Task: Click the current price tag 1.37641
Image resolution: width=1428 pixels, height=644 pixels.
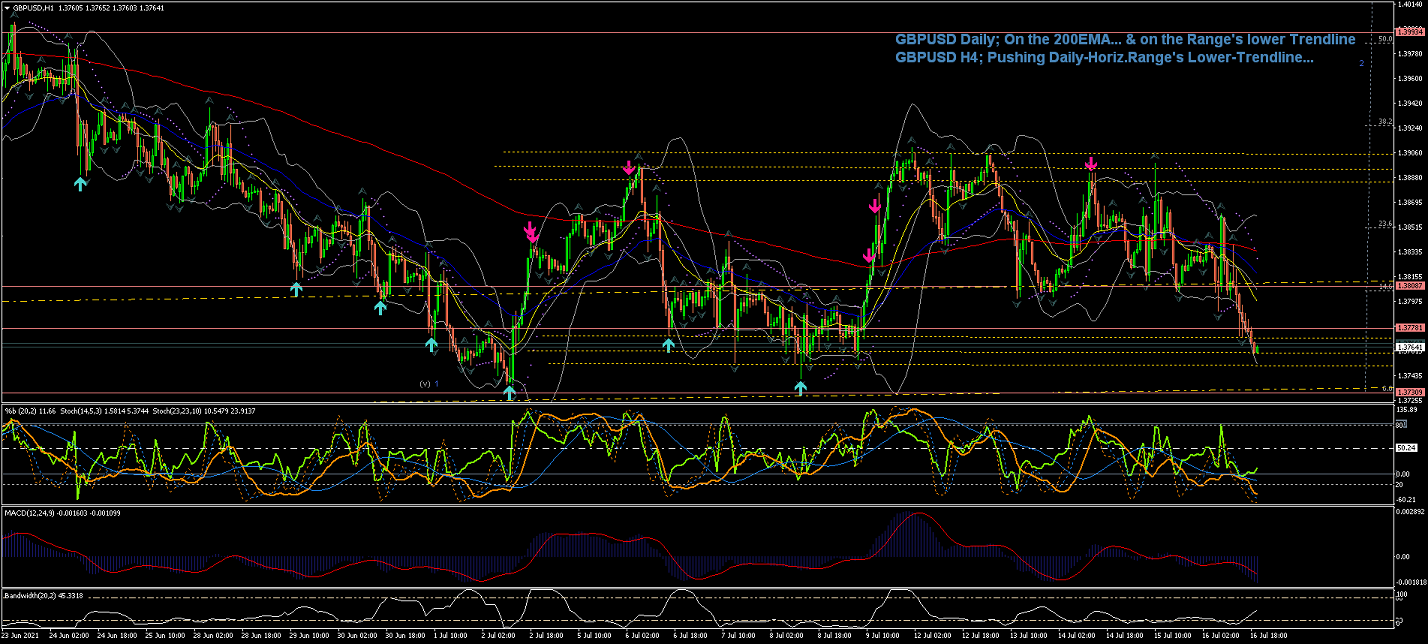Action: 1410,347
